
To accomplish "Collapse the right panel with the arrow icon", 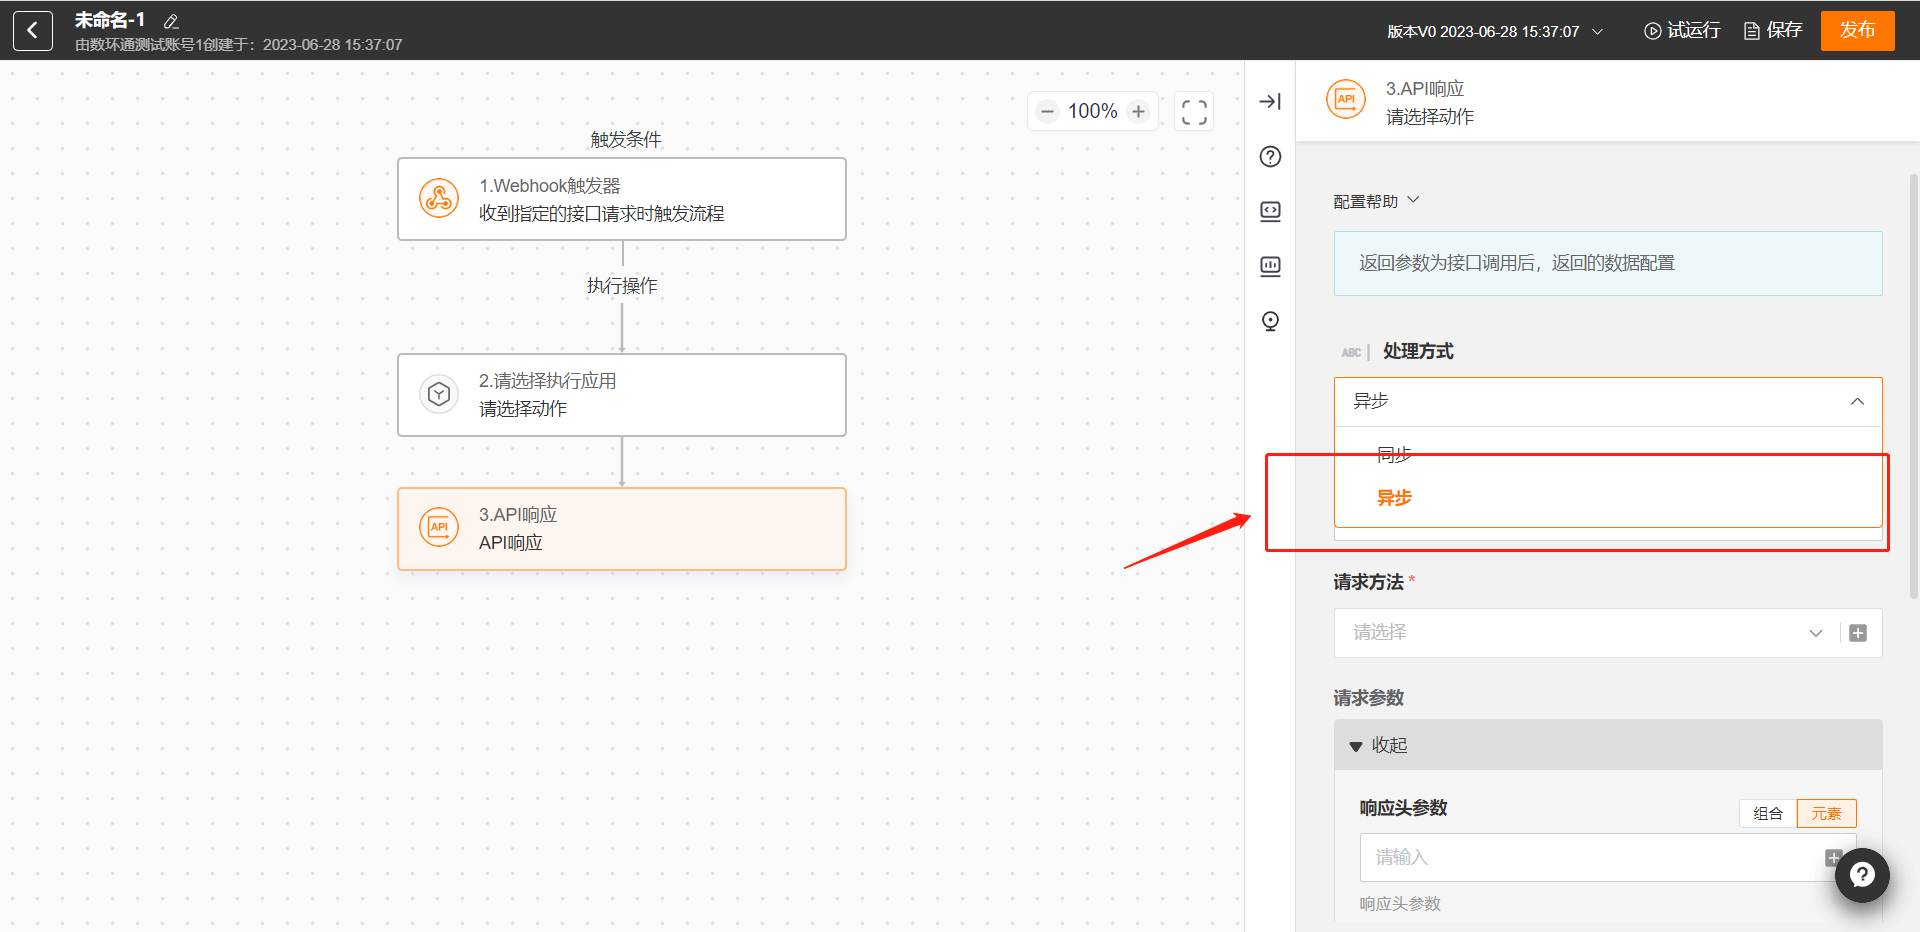I will click(x=1270, y=102).
